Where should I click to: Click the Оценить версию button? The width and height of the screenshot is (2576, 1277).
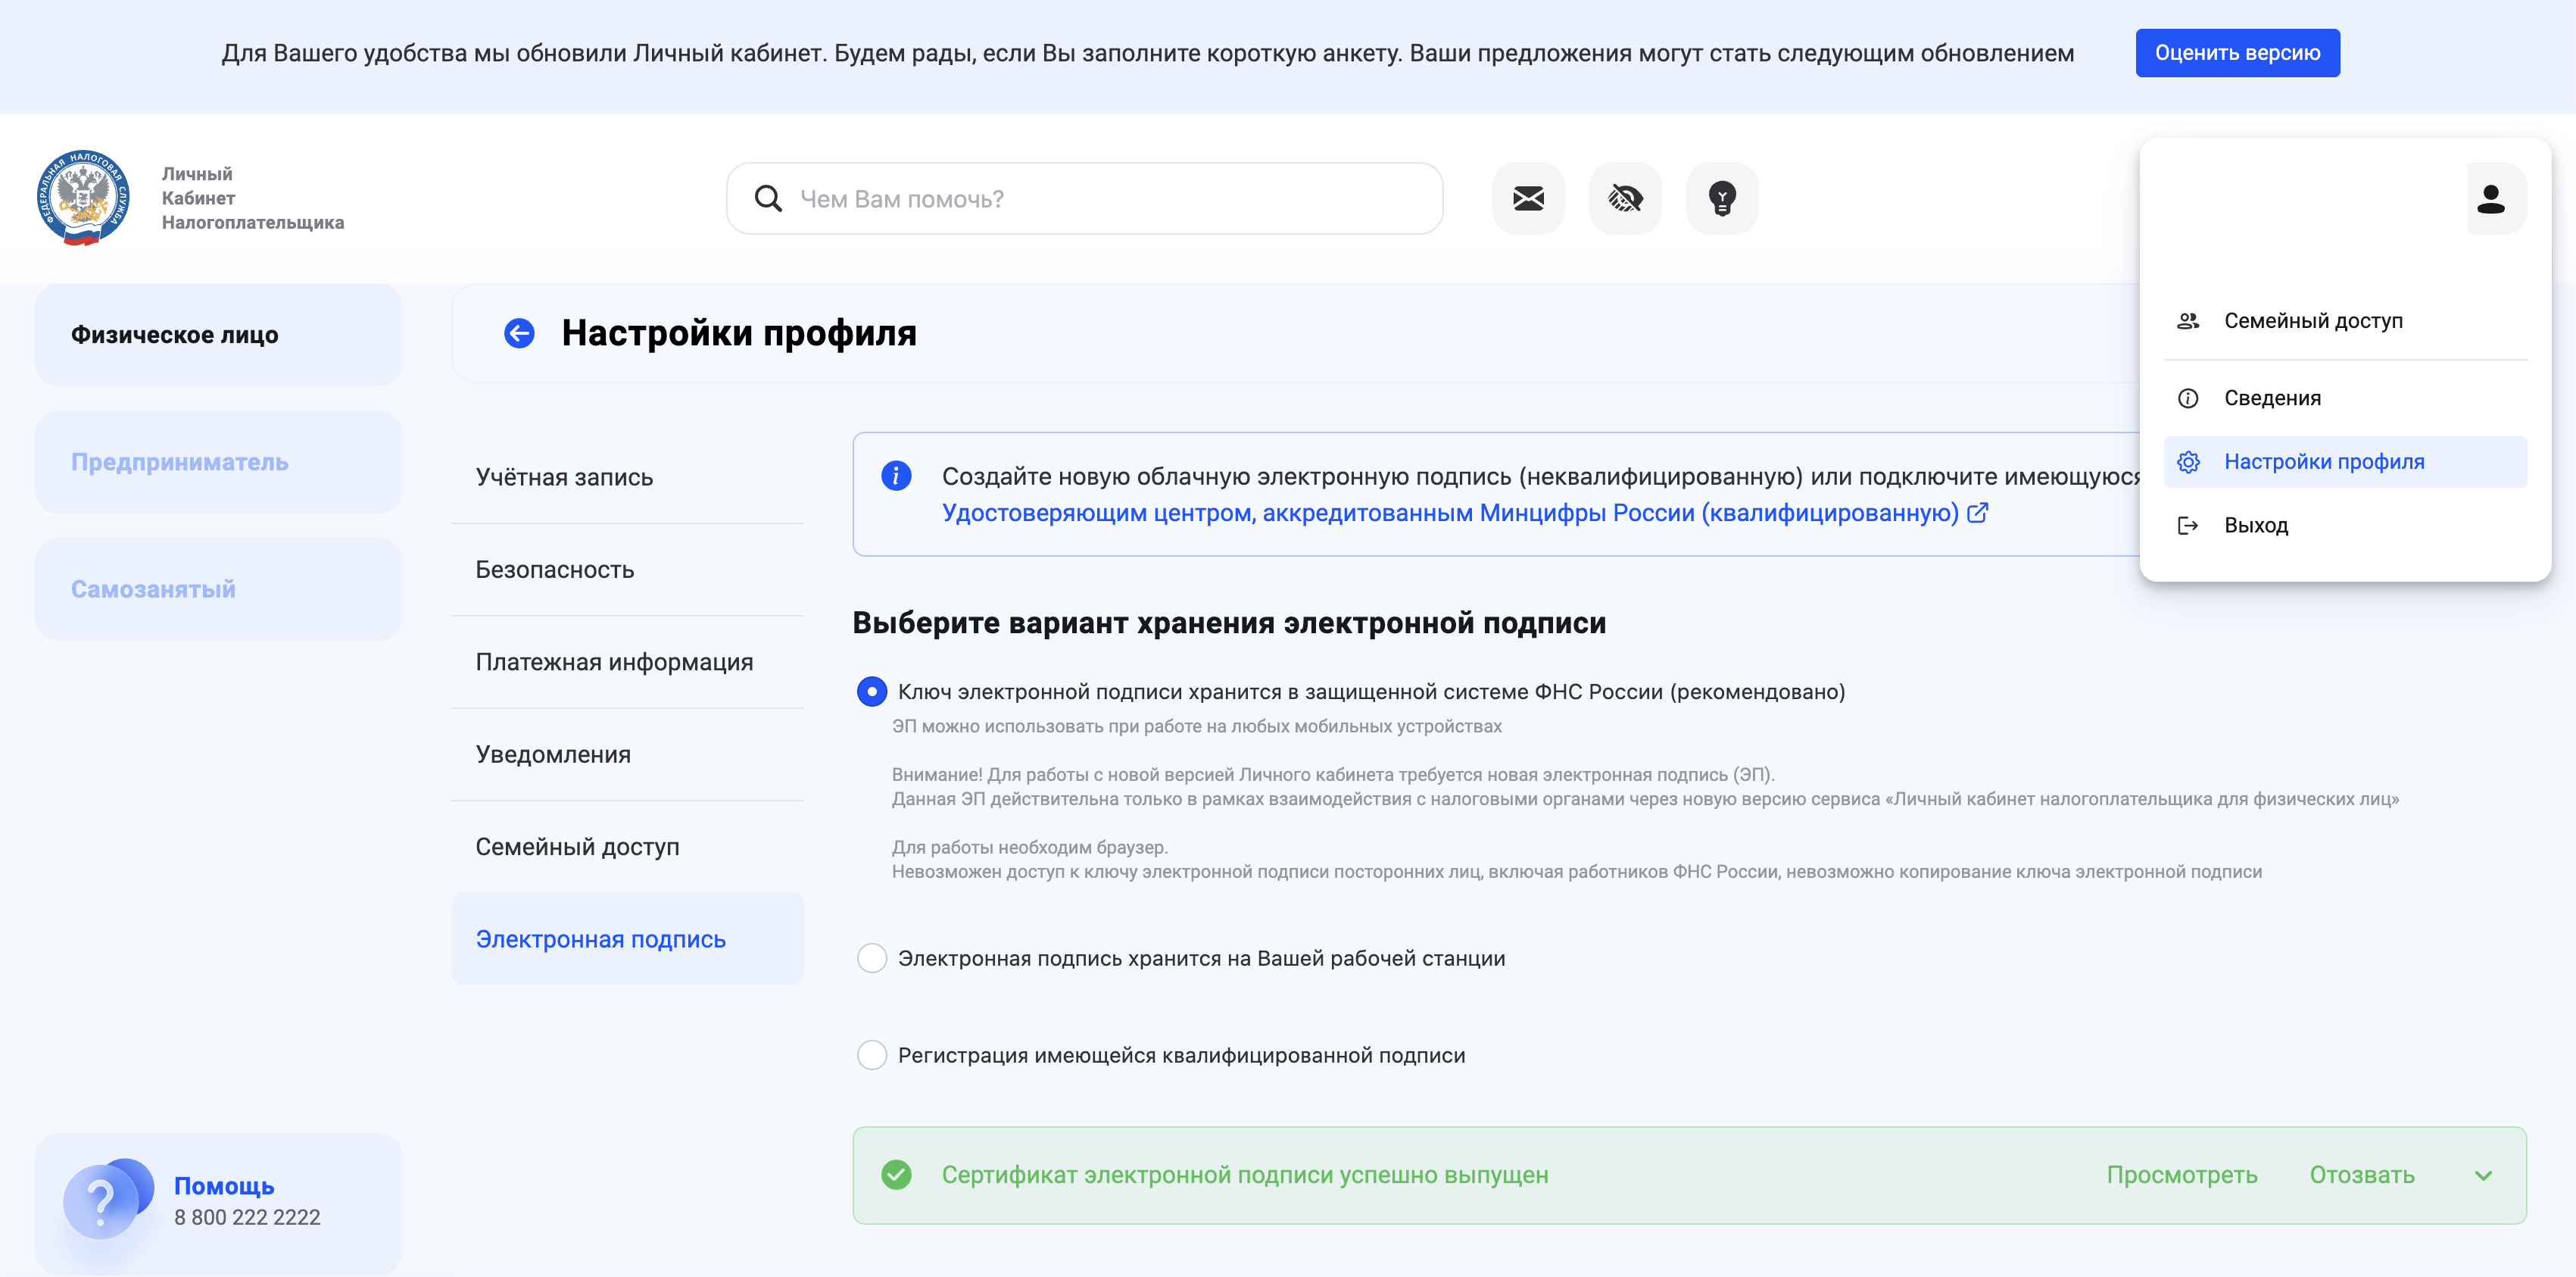point(2237,53)
